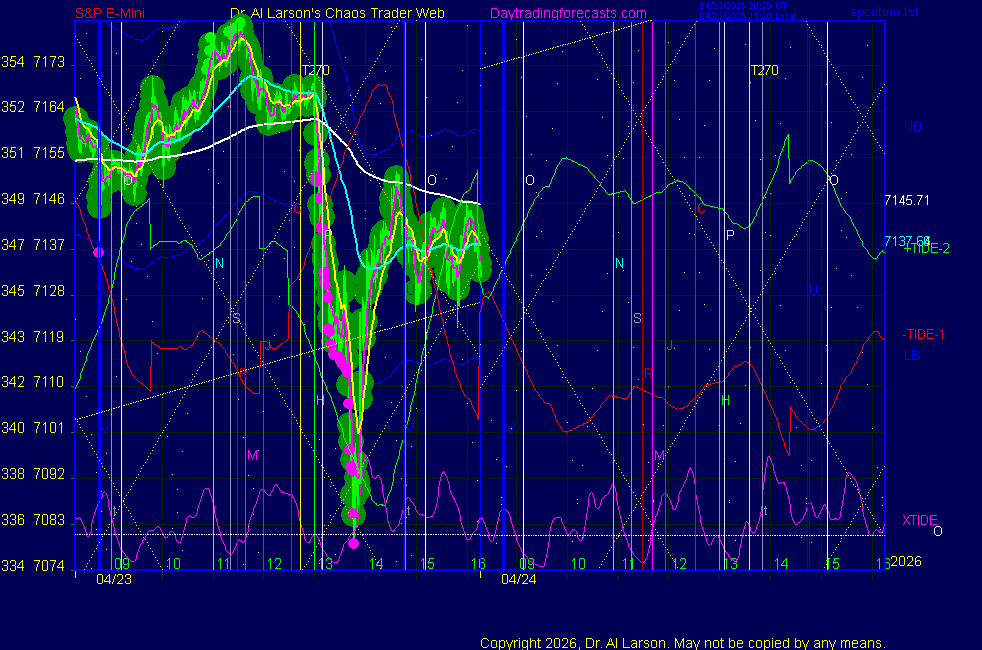Image resolution: width=982 pixels, height=650 pixels.
Task: Click the 7173 price axis label
Action: coord(48,63)
